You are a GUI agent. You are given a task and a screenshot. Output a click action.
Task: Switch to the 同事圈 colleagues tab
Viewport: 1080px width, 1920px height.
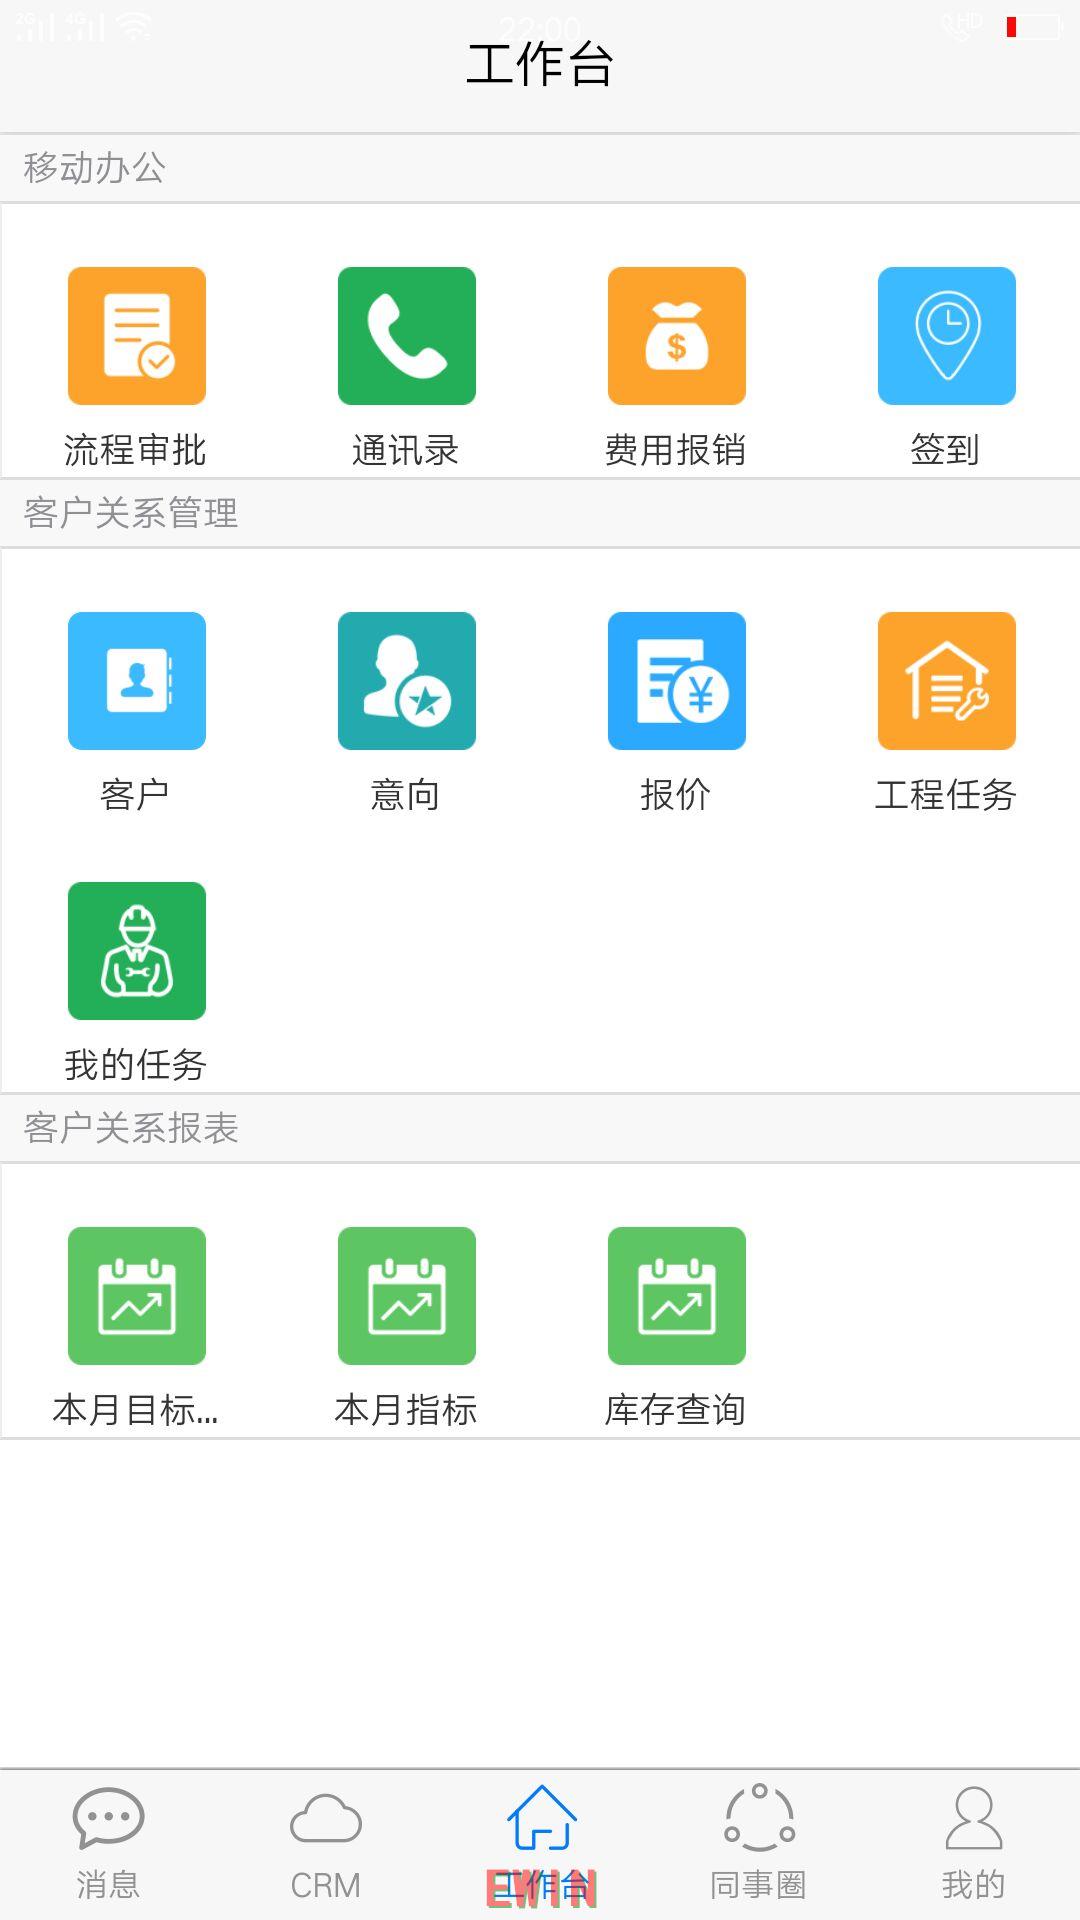[758, 1844]
